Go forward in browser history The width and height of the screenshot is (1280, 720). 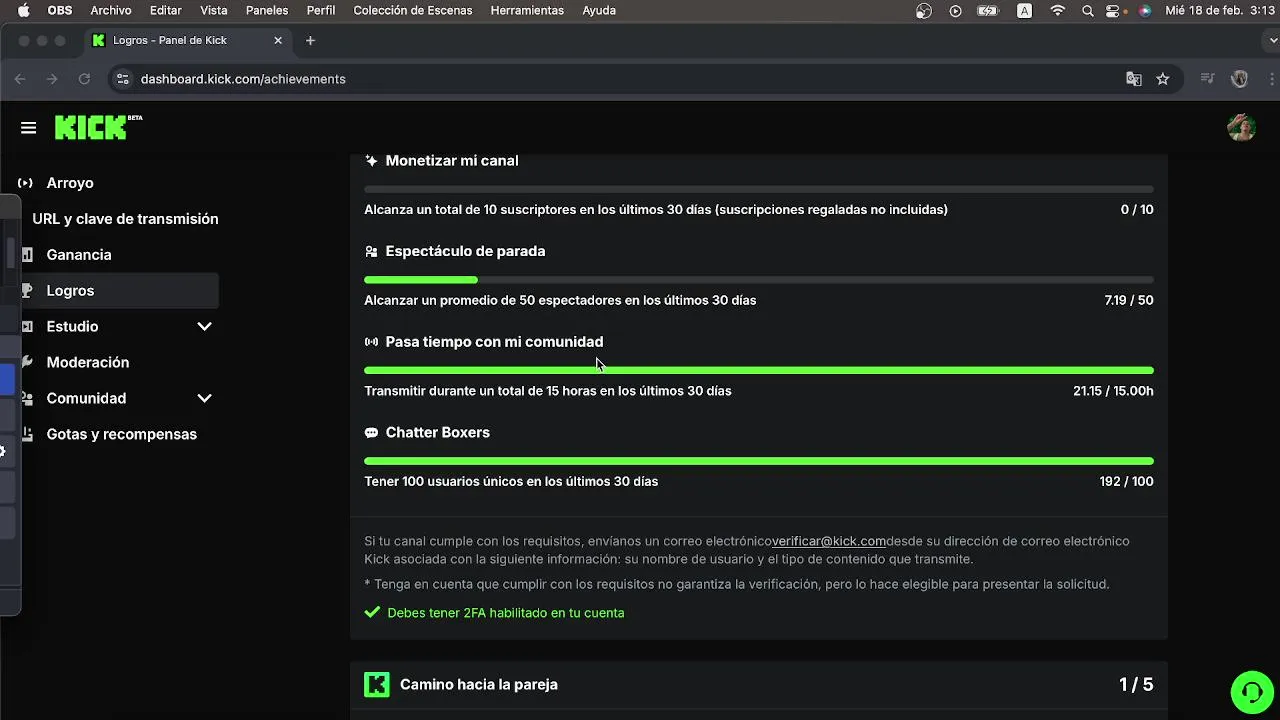(x=52, y=79)
